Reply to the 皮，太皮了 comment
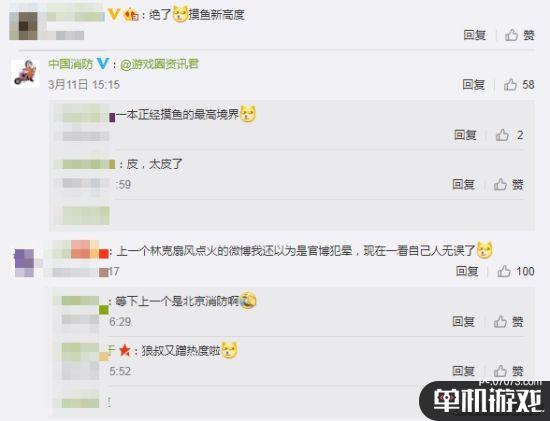 tap(463, 184)
